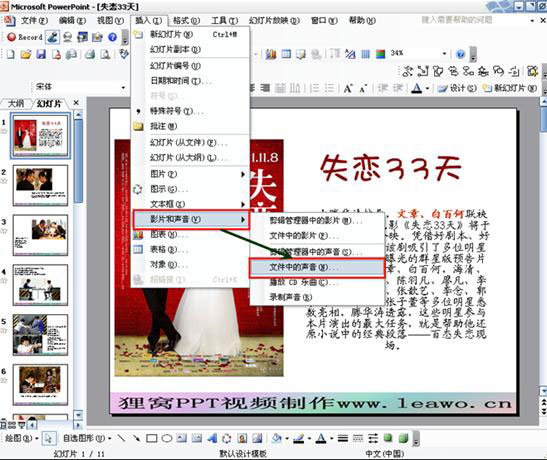Image resolution: width=547 pixels, height=460 pixels.
Task: Expand font color dropdown arrow in formatting toolbar
Action: pyautogui.click(x=427, y=89)
